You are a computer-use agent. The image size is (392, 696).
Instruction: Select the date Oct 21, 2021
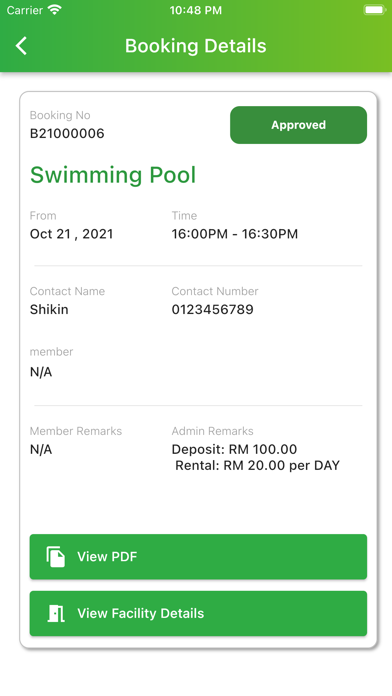tap(71, 234)
